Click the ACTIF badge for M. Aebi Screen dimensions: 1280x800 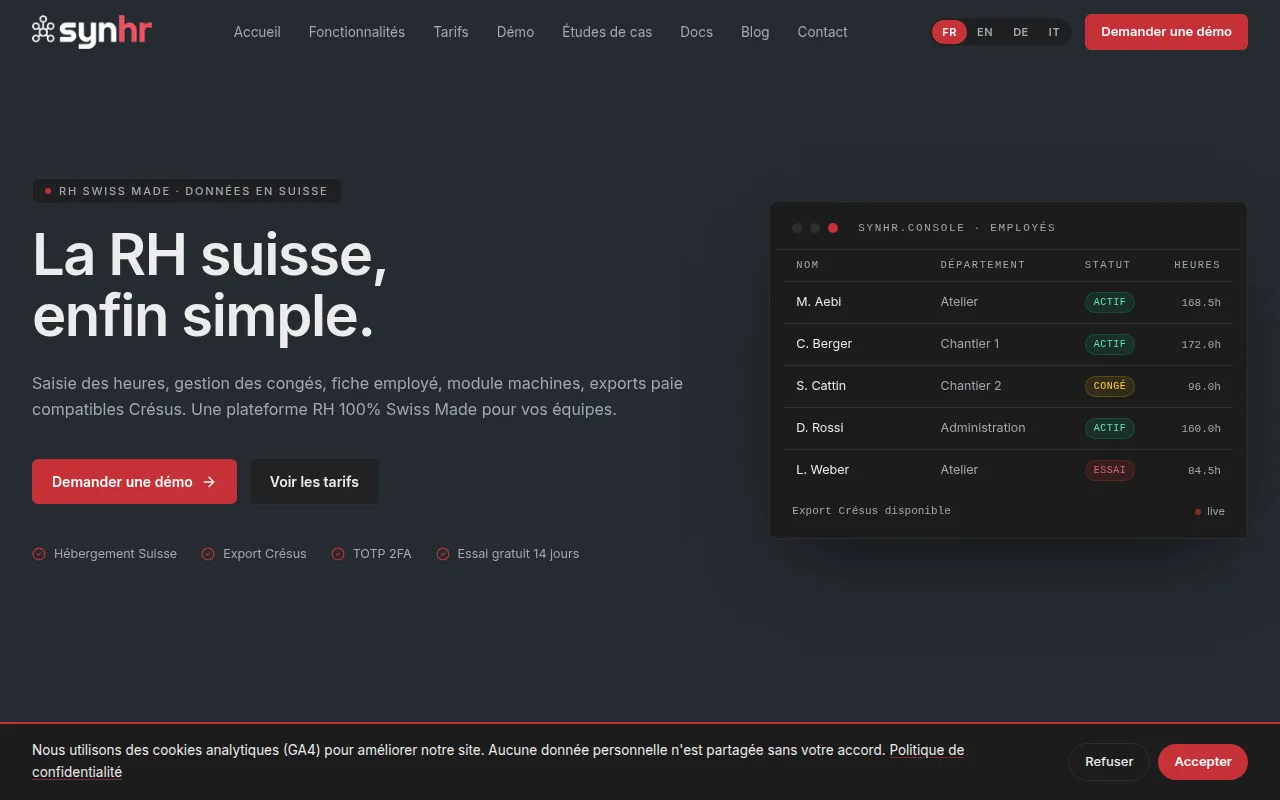click(x=1110, y=302)
